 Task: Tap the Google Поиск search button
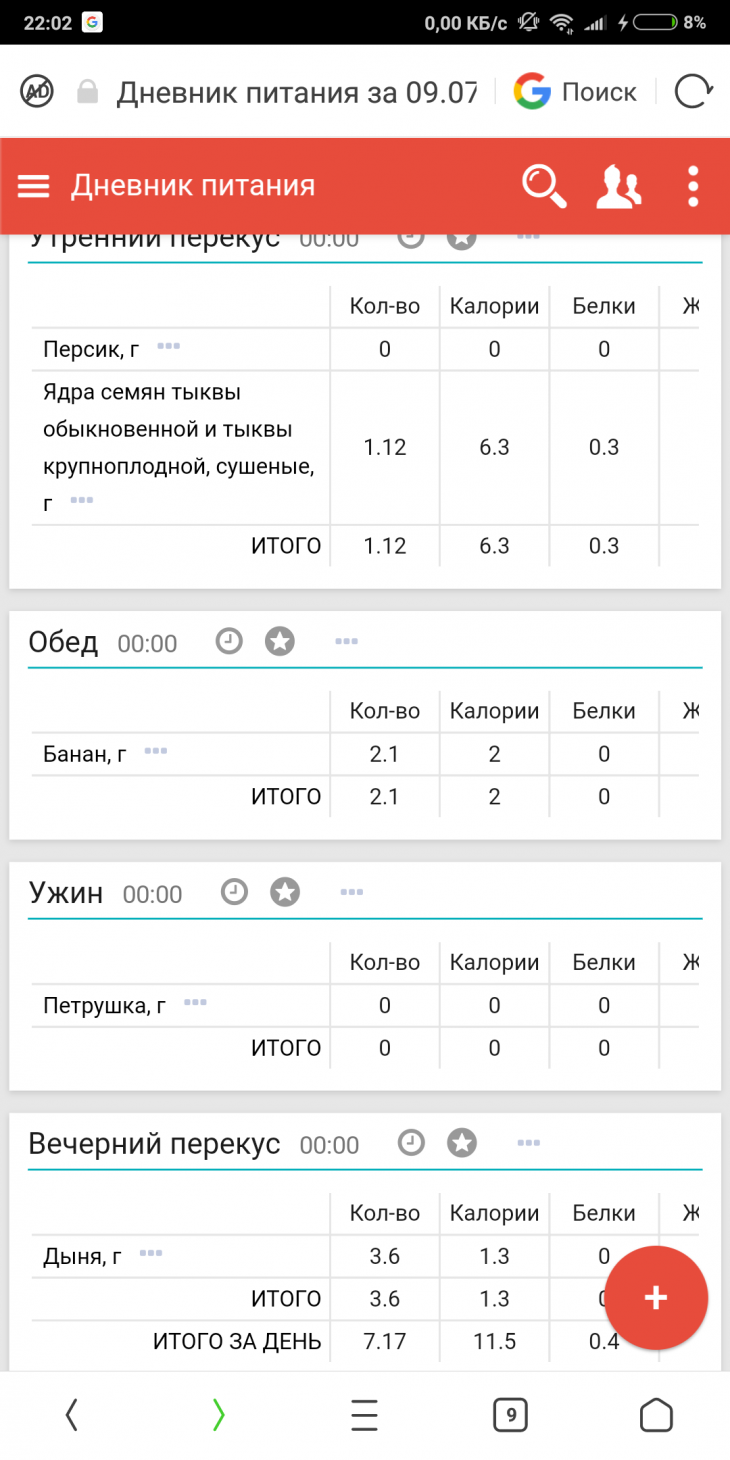pyautogui.click(x=576, y=92)
